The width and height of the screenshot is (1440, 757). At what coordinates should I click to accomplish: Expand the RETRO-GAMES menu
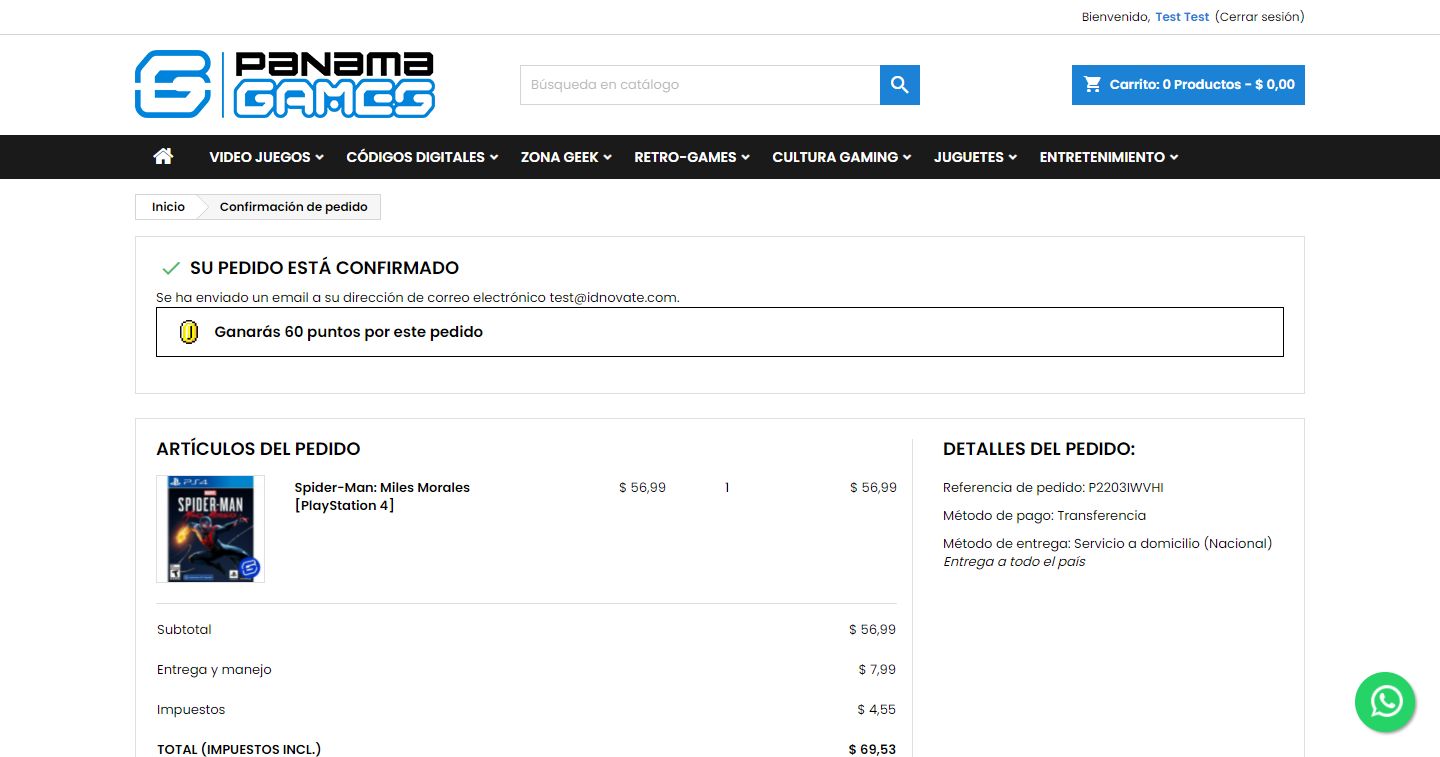click(x=692, y=157)
